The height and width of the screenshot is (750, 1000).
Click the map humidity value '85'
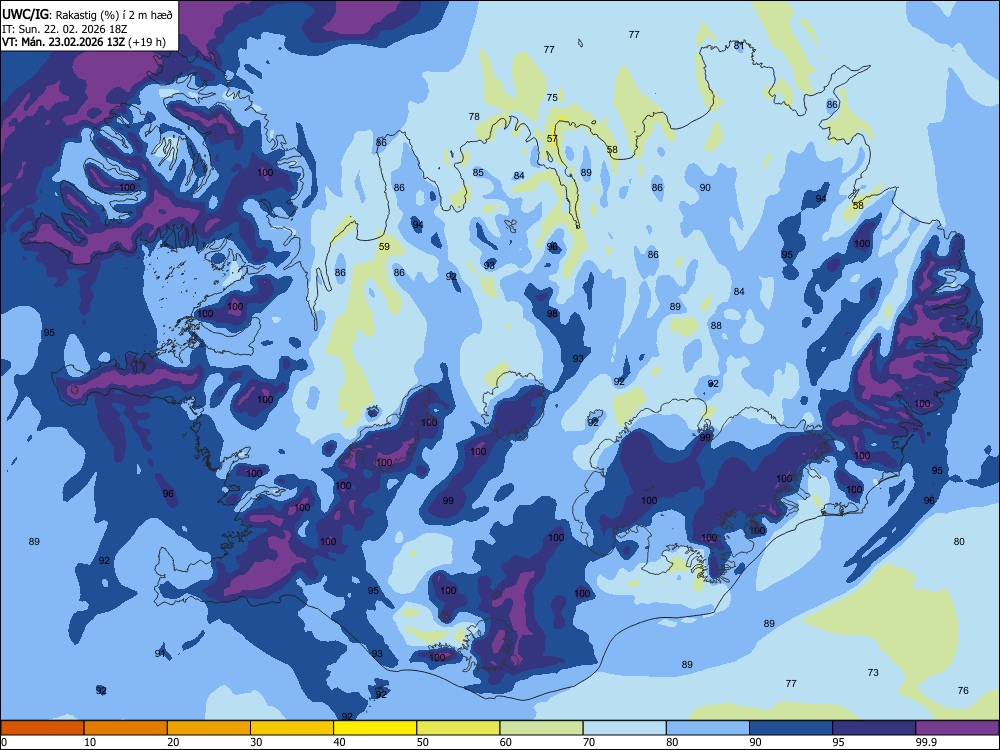click(478, 173)
